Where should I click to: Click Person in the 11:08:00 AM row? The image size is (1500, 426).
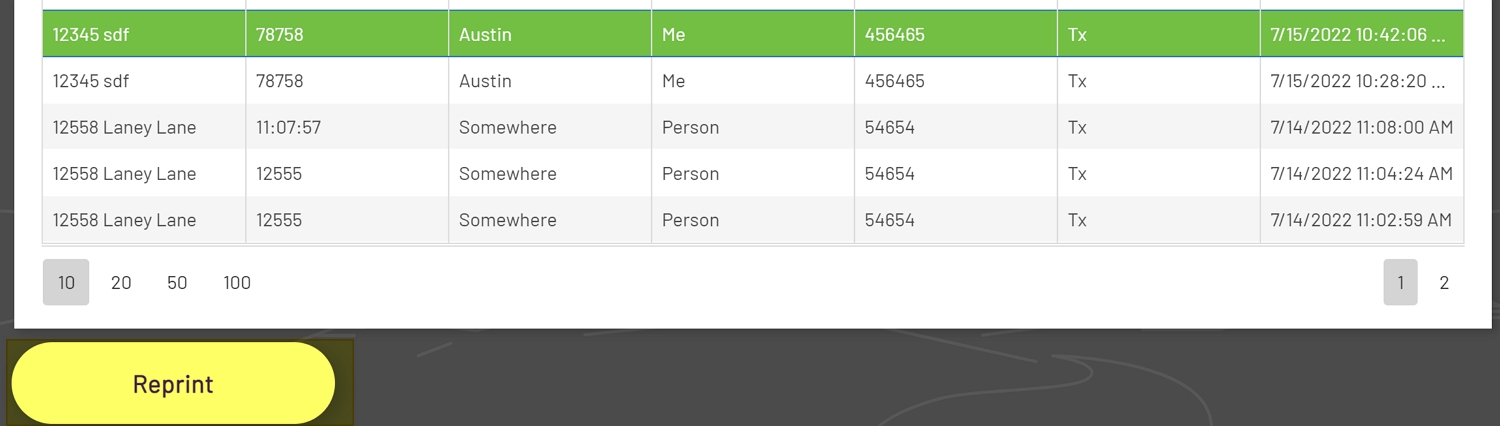690,128
